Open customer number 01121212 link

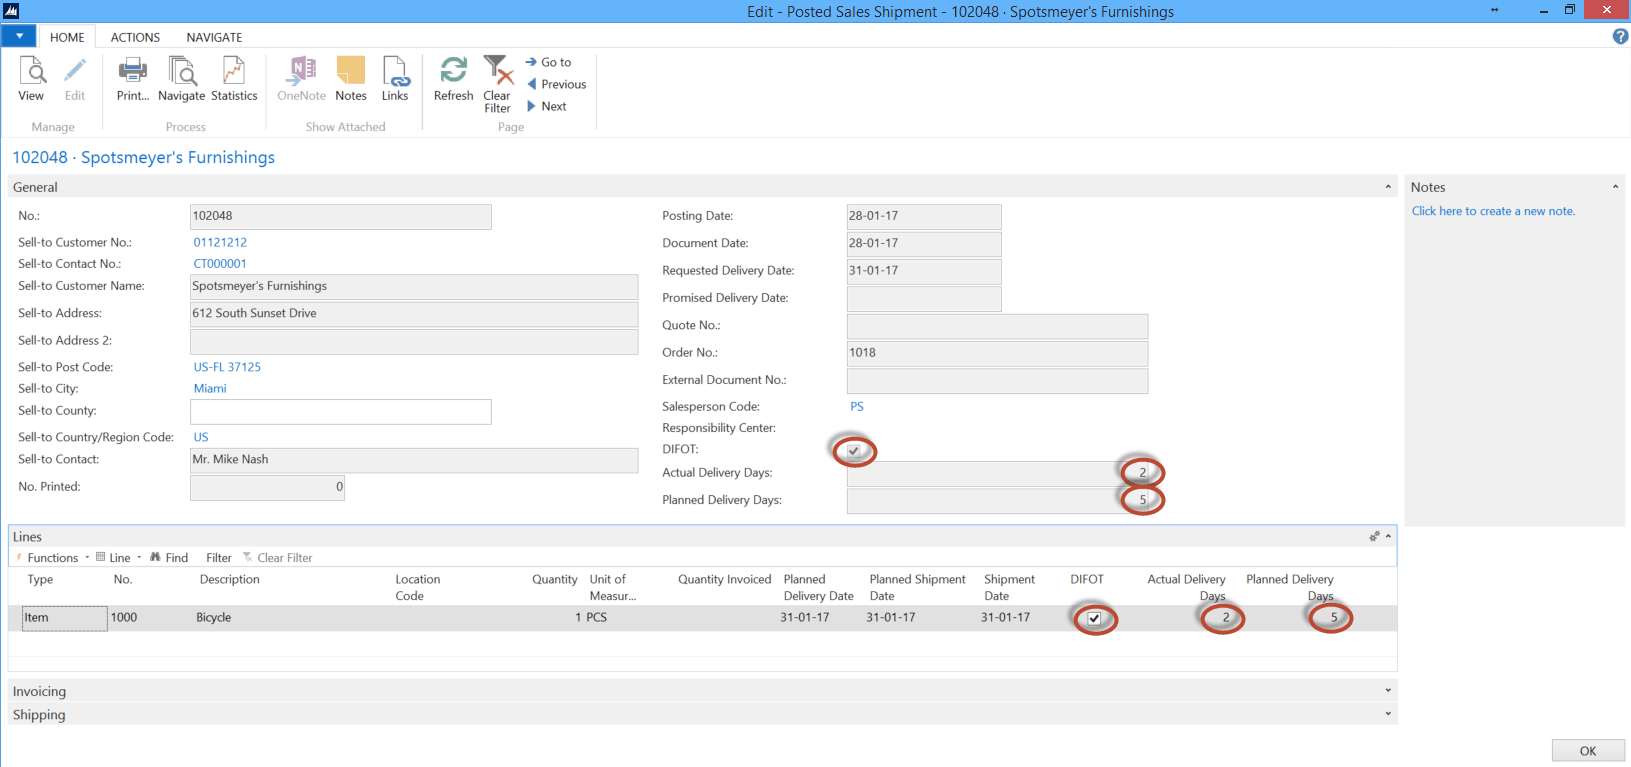click(x=220, y=242)
